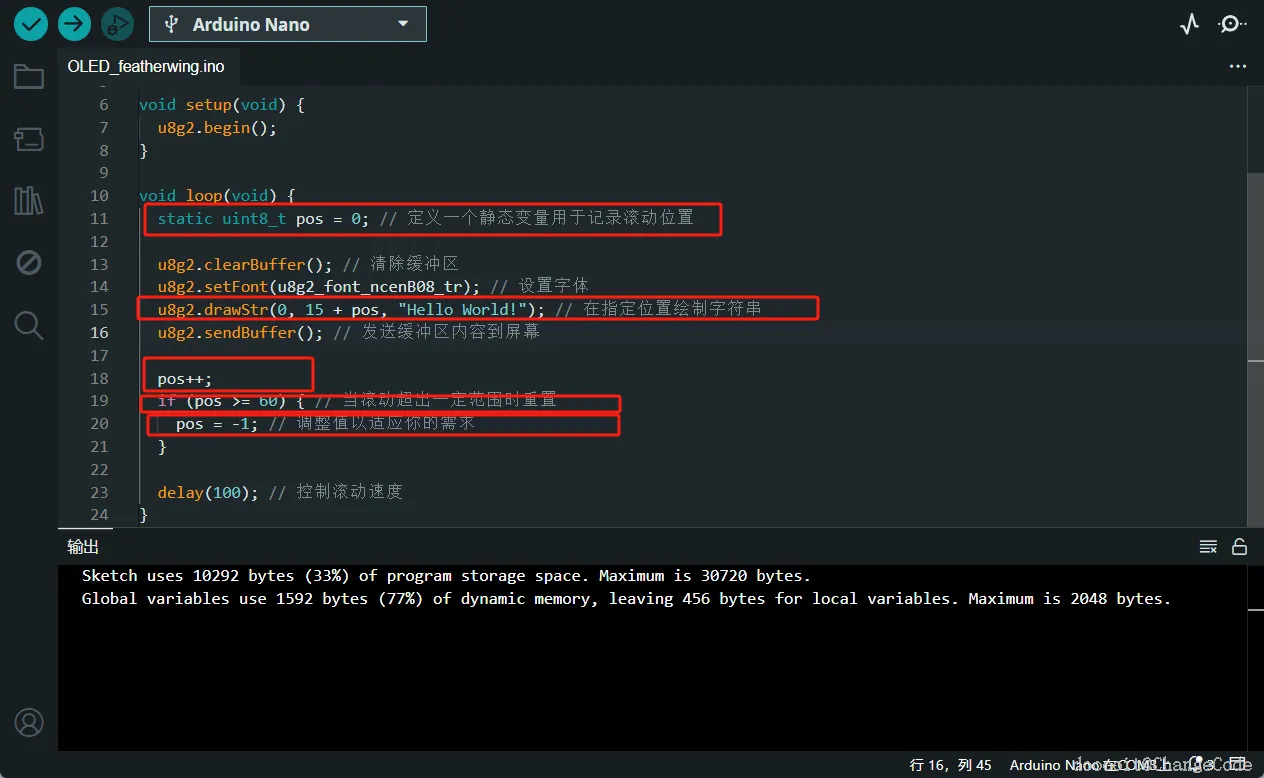Open the editor tab three-dots menu
This screenshot has height=778, width=1264.
tap(1238, 67)
